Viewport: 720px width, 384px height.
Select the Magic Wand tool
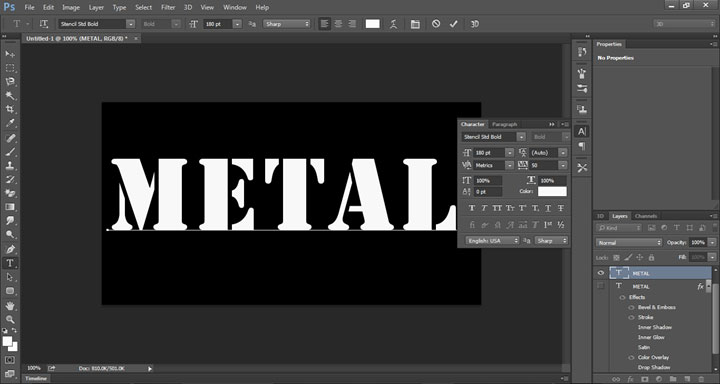pyautogui.click(x=10, y=96)
